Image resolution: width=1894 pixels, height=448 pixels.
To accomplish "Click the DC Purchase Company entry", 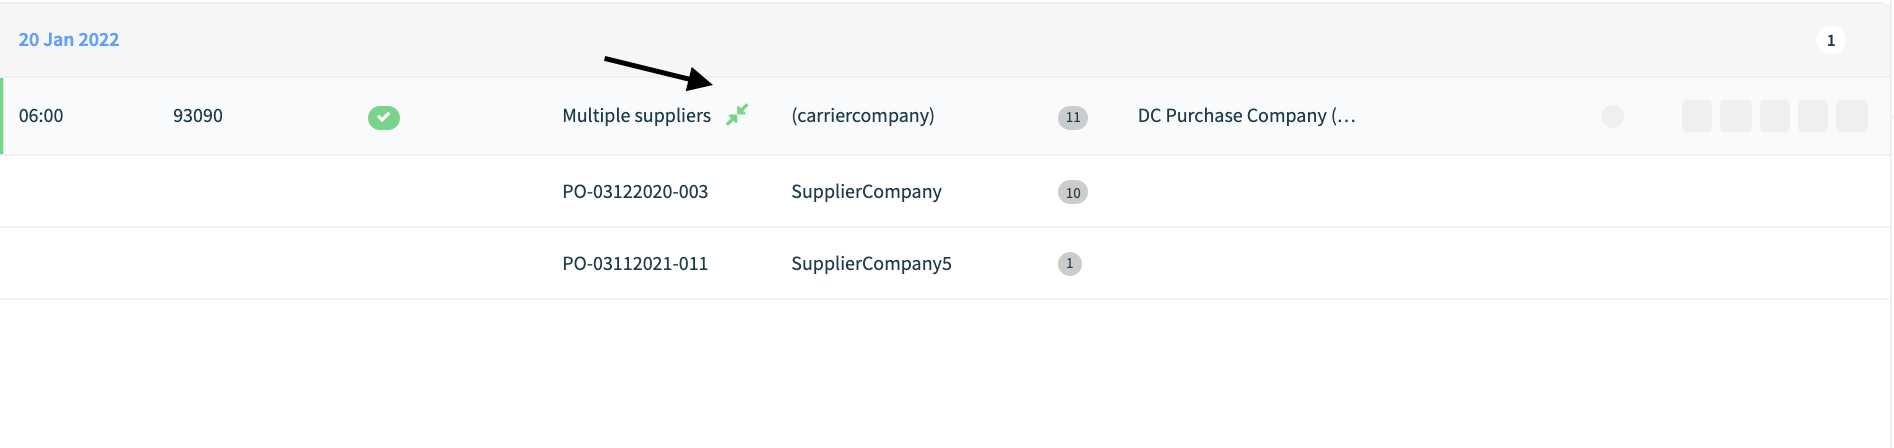I will pos(1247,116).
